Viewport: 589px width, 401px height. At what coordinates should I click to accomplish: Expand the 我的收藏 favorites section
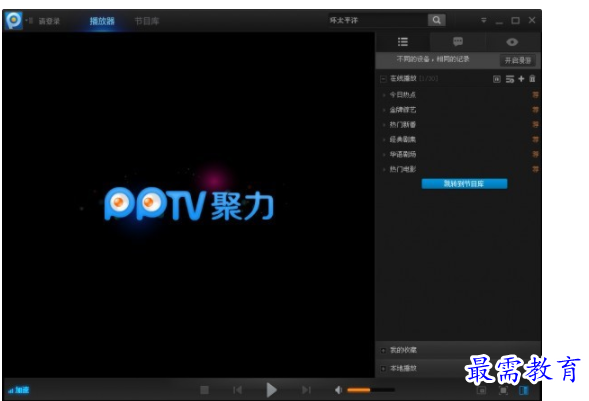[383, 350]
